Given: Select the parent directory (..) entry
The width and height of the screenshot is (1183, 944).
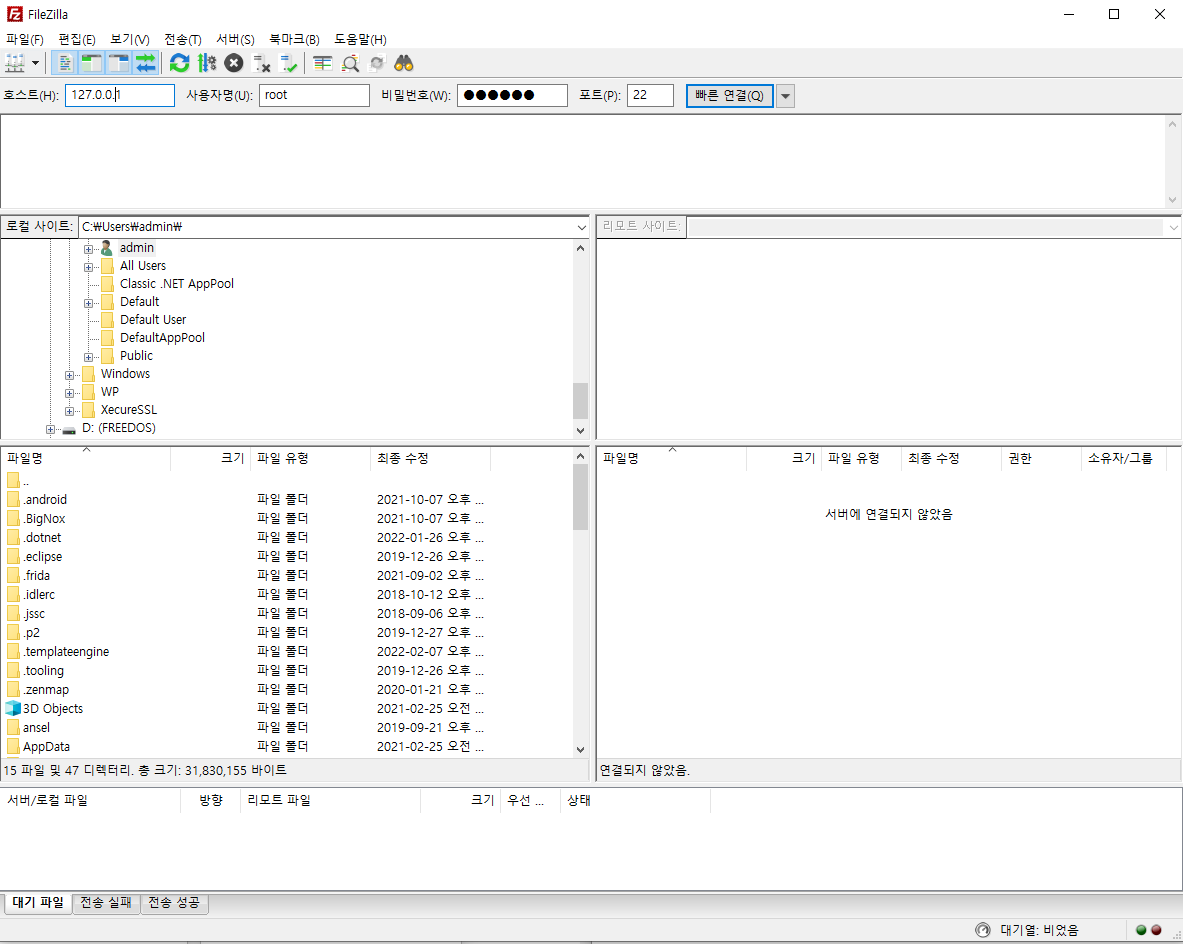Looking at the screenshot, I should (x=286, y=481).
